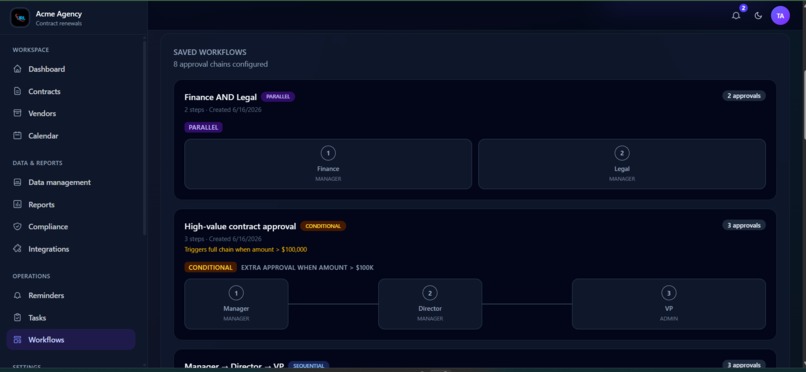Select the Manager step 1 card
The width and height of the screenshot is (806, 372).
(x=236, y=304)
